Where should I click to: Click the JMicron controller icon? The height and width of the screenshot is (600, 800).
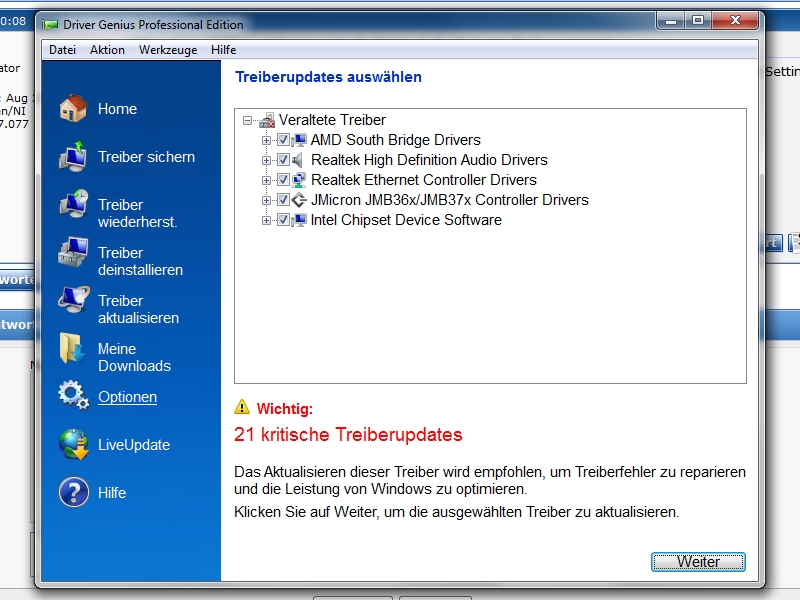[299, 200]
